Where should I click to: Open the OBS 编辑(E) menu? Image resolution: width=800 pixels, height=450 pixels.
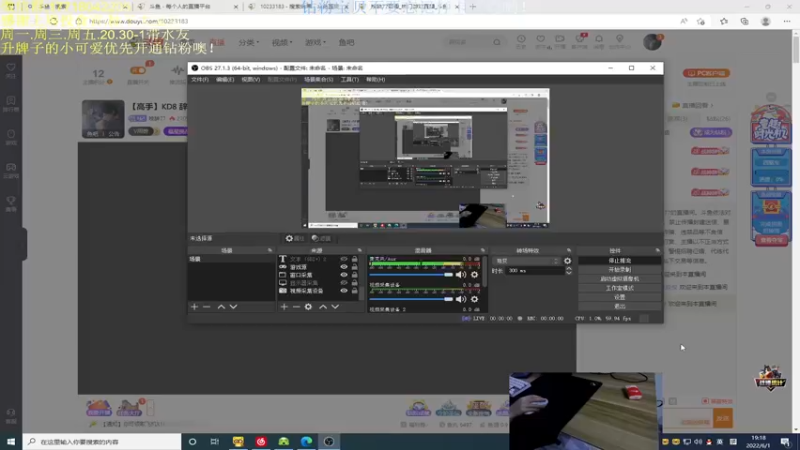(225, 80)
